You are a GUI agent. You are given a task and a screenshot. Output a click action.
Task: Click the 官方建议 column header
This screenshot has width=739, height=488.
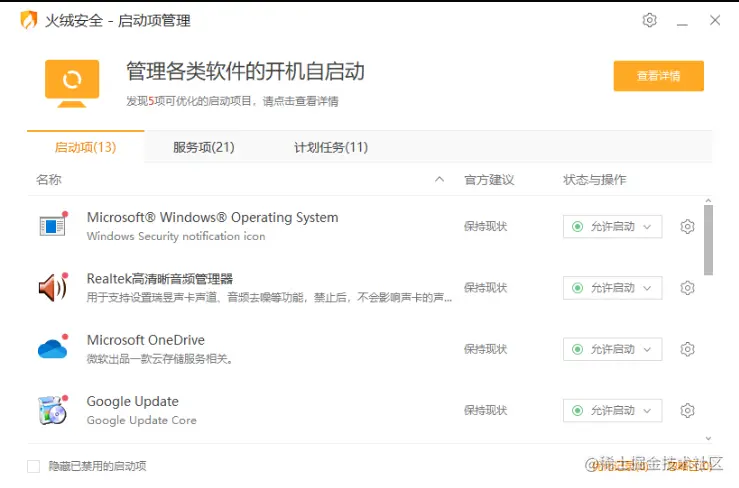pos(489,180)
